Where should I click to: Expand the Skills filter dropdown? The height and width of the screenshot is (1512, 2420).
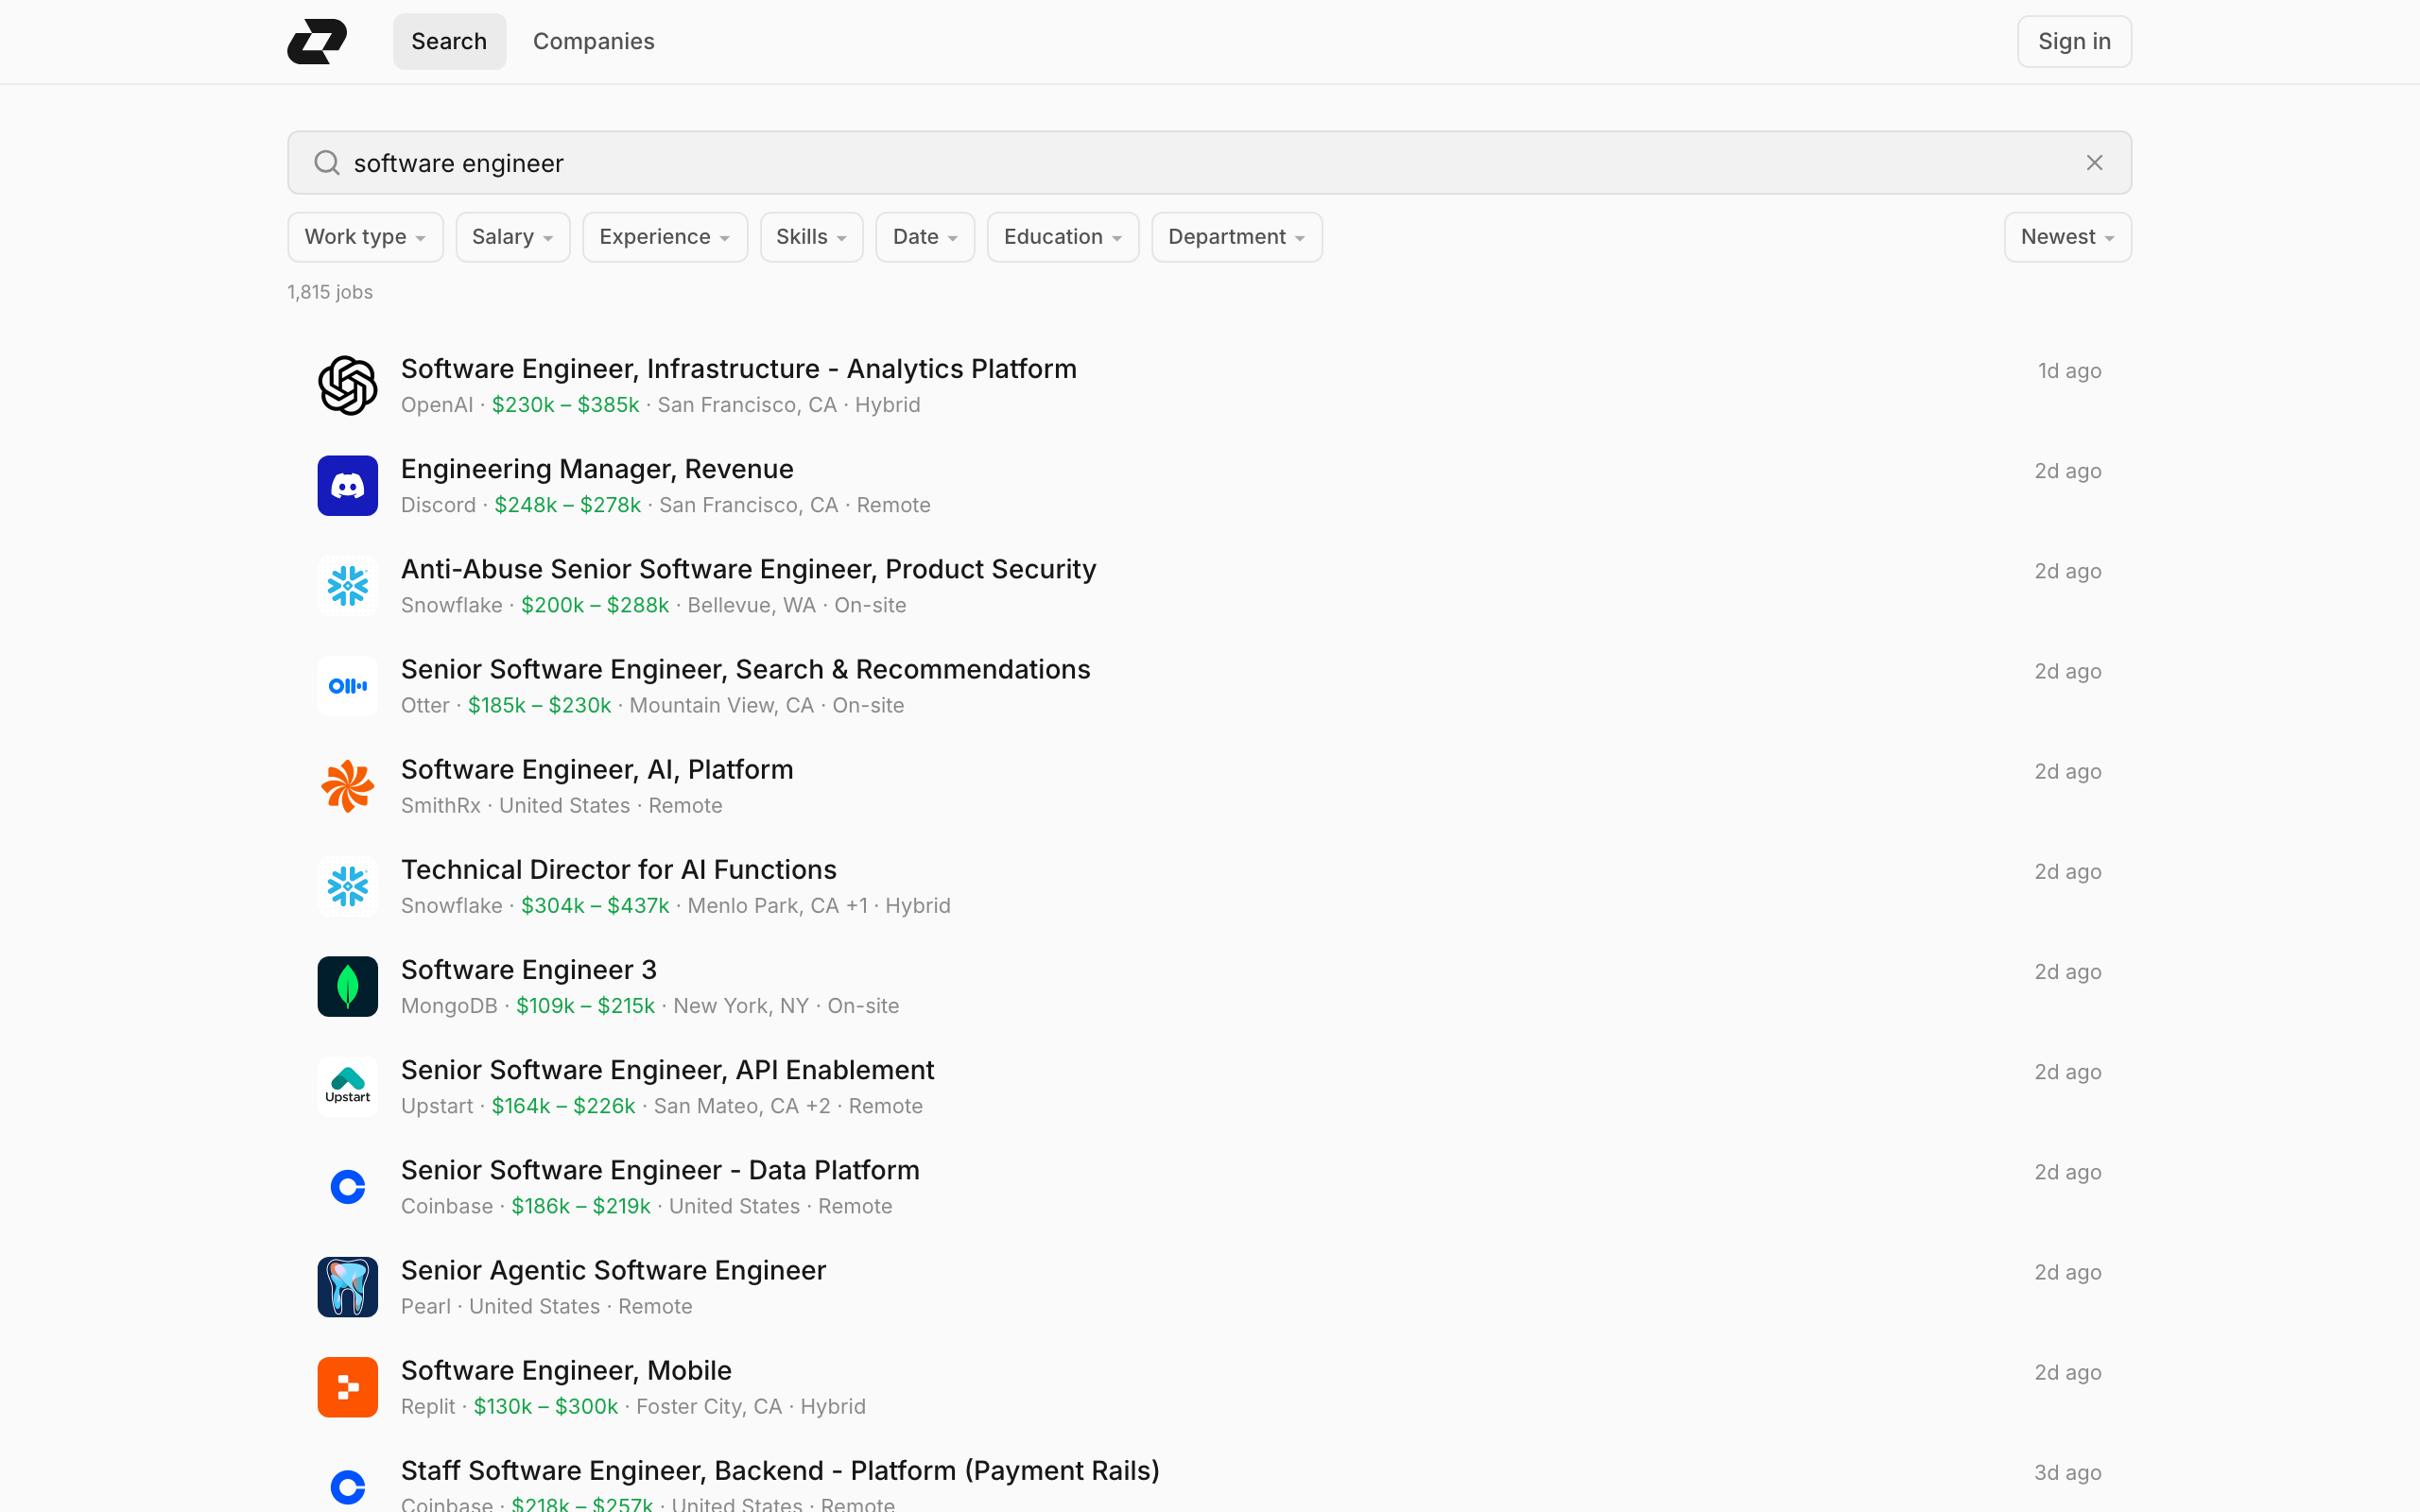[x=810, y=237]
